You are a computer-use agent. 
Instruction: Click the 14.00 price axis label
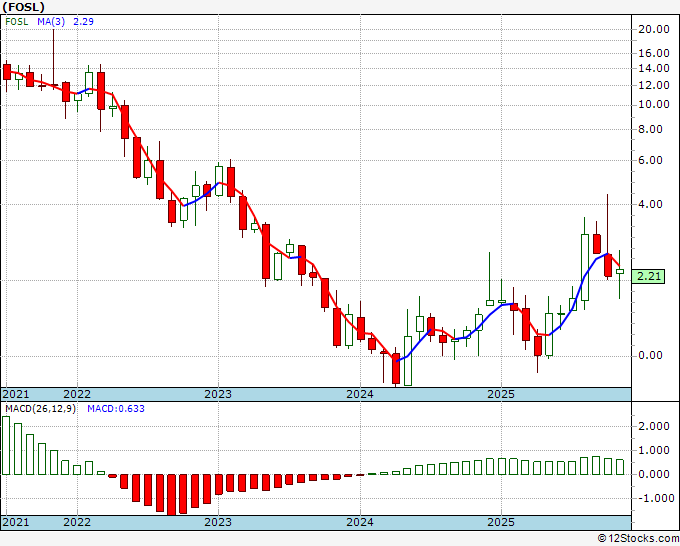click(x=654, y=68)
